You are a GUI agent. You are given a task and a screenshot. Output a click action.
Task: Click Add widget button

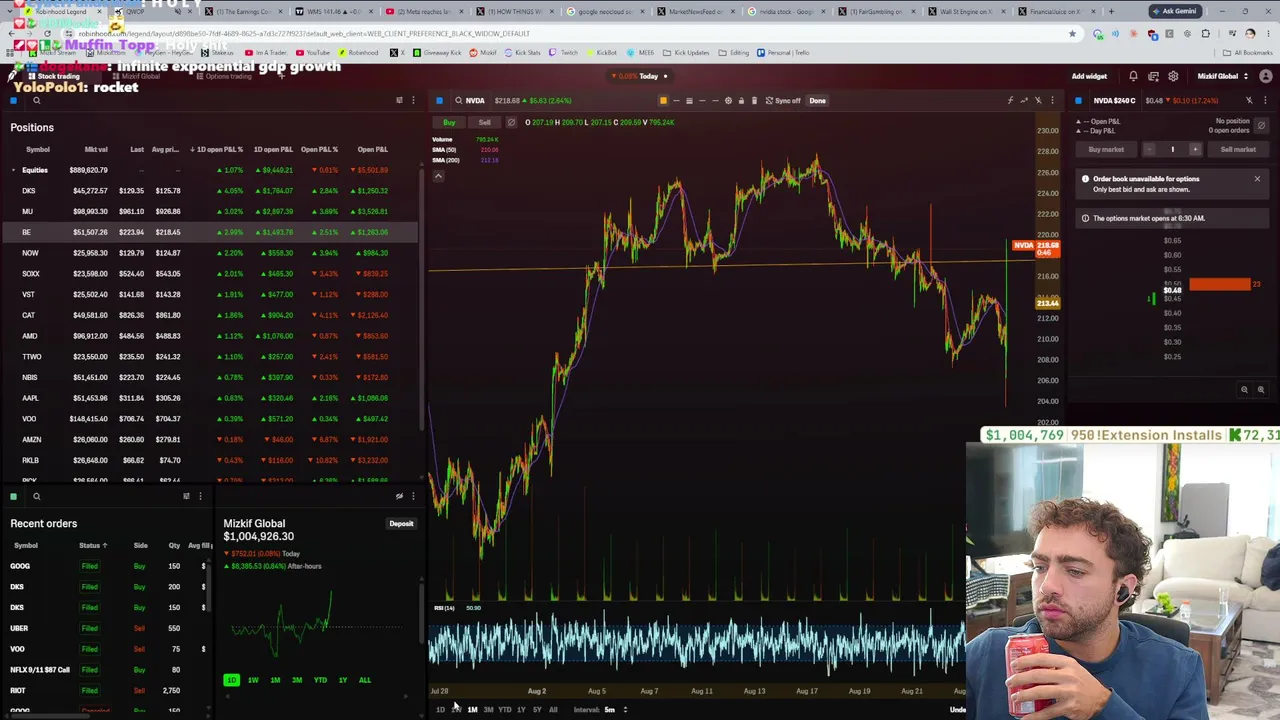1089,76
